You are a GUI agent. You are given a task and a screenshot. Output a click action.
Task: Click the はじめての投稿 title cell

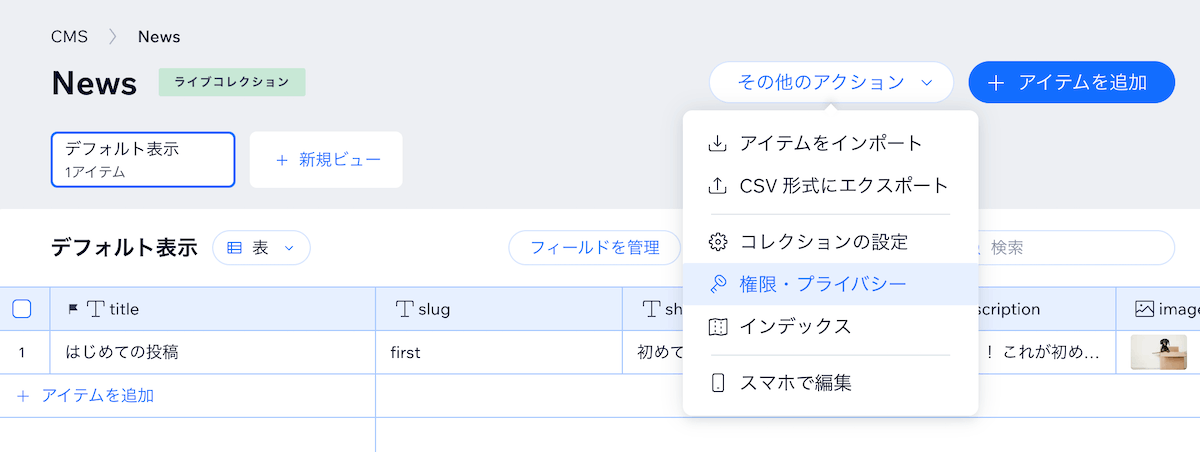point(213,352)
